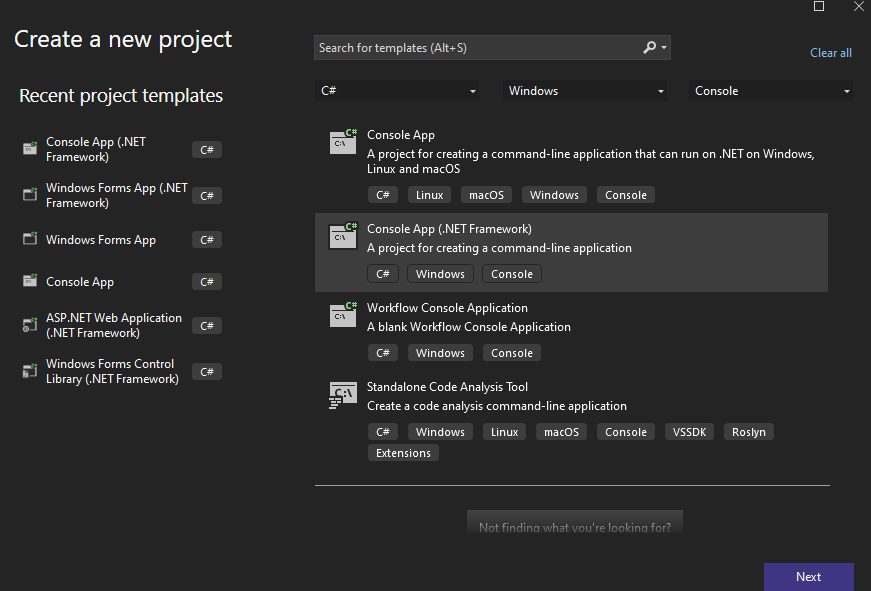Click the Console App template icon
Viewport: 871px width, 591px height.
343,142
